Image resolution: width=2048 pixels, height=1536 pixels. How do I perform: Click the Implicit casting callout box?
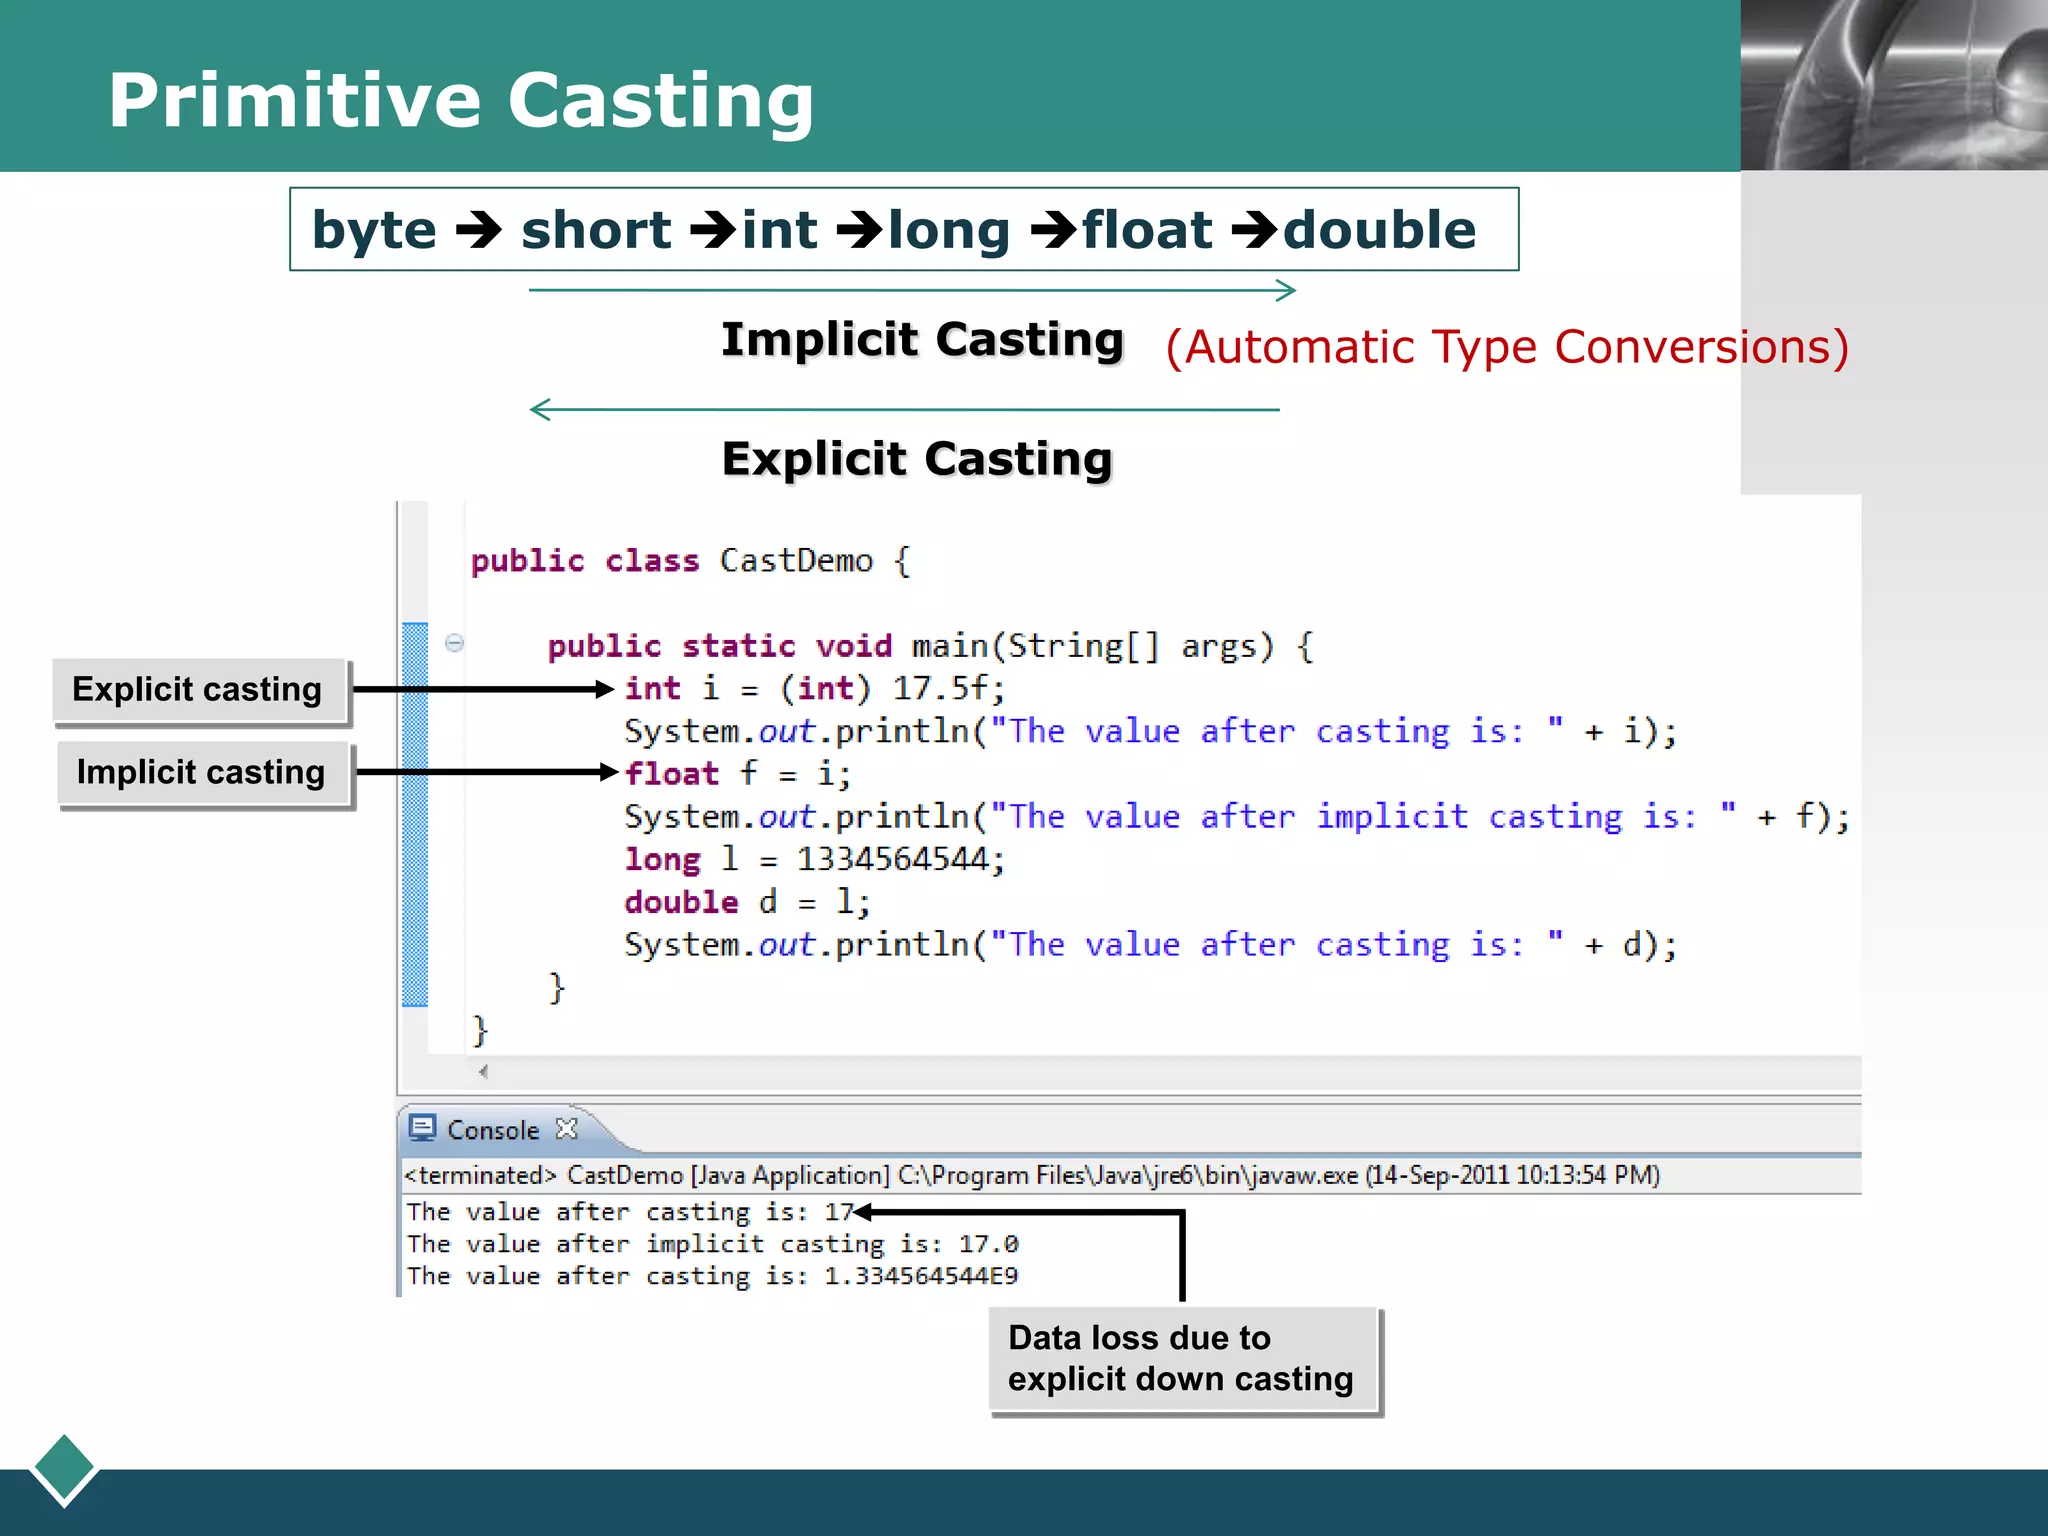(202, 773)
